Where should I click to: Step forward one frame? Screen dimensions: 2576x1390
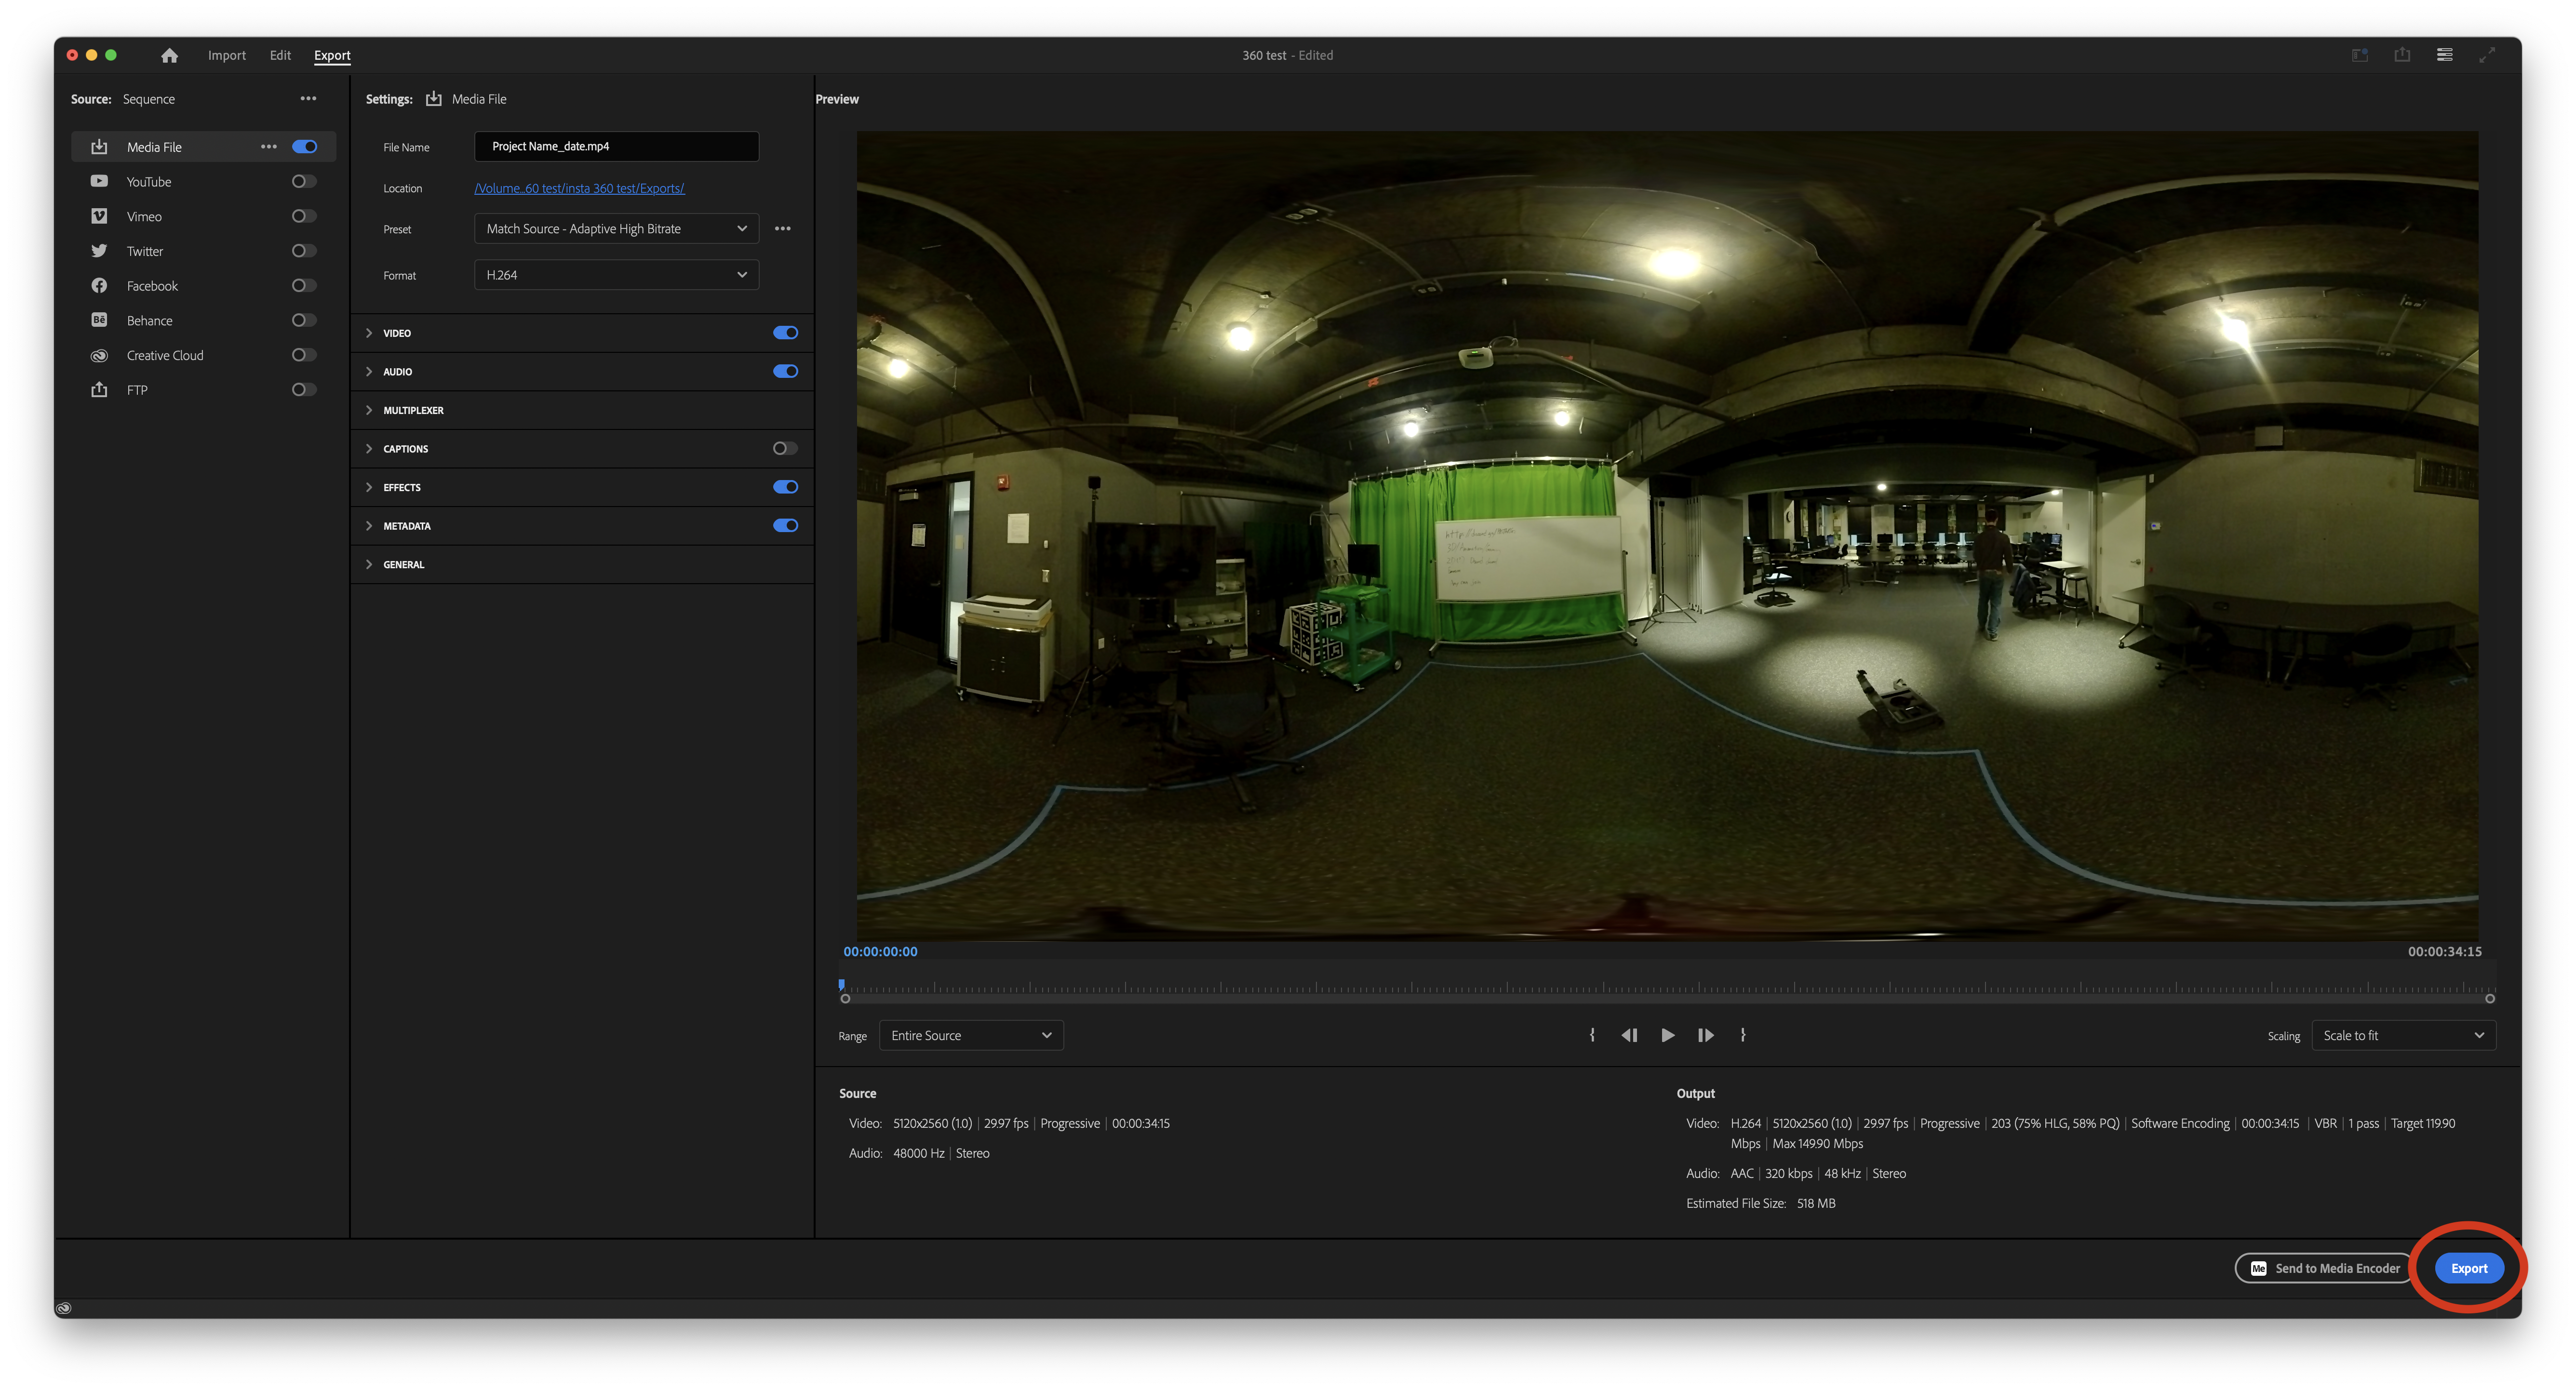click(1706, 1035)
